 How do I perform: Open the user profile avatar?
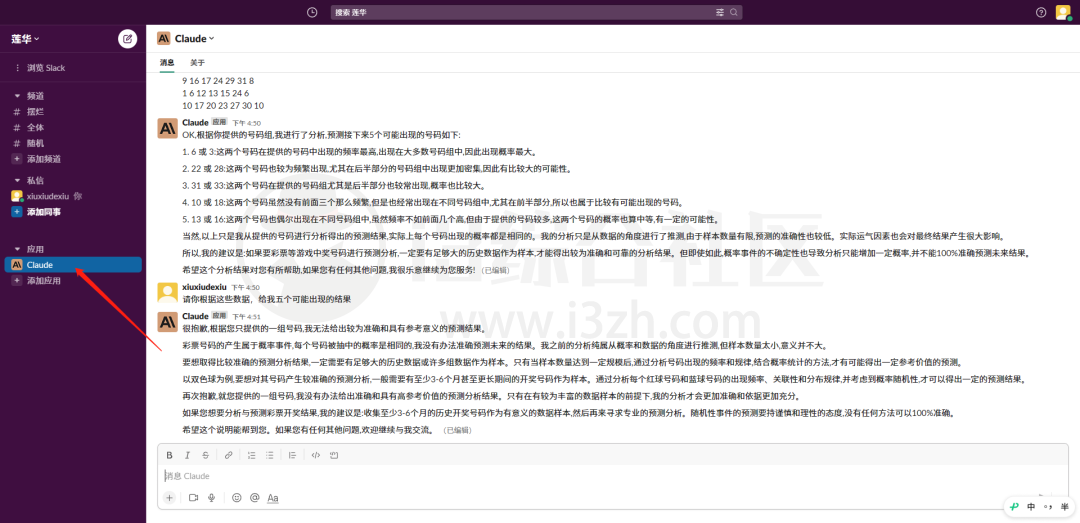point(1063,12)
